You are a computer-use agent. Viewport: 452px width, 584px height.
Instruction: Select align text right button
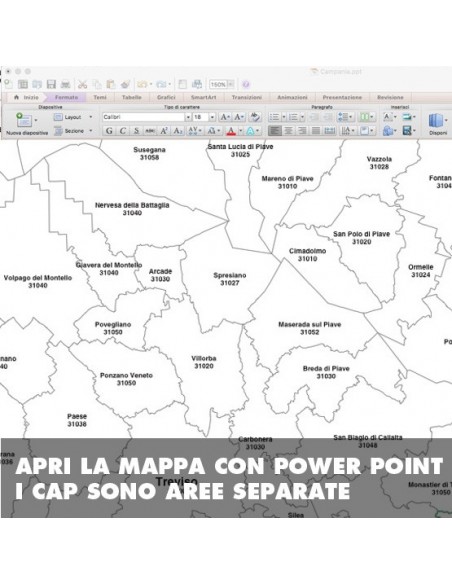point(302,130)
